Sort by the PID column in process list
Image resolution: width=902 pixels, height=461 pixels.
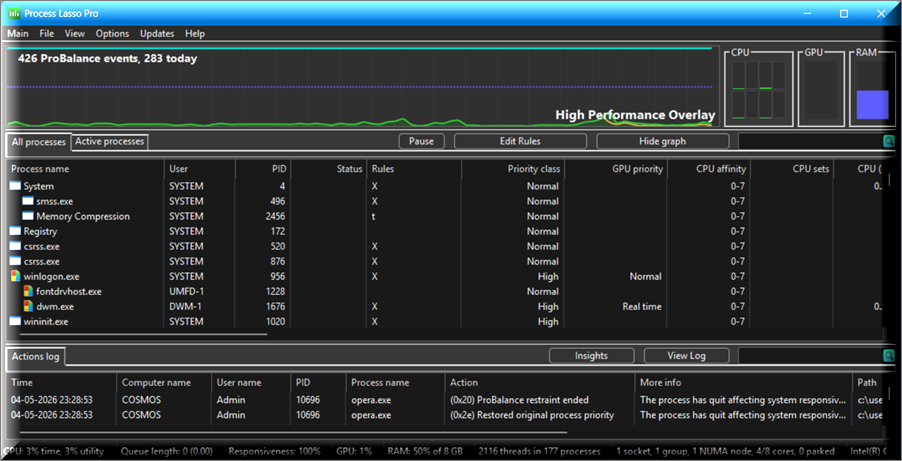[x=263, y=169]
